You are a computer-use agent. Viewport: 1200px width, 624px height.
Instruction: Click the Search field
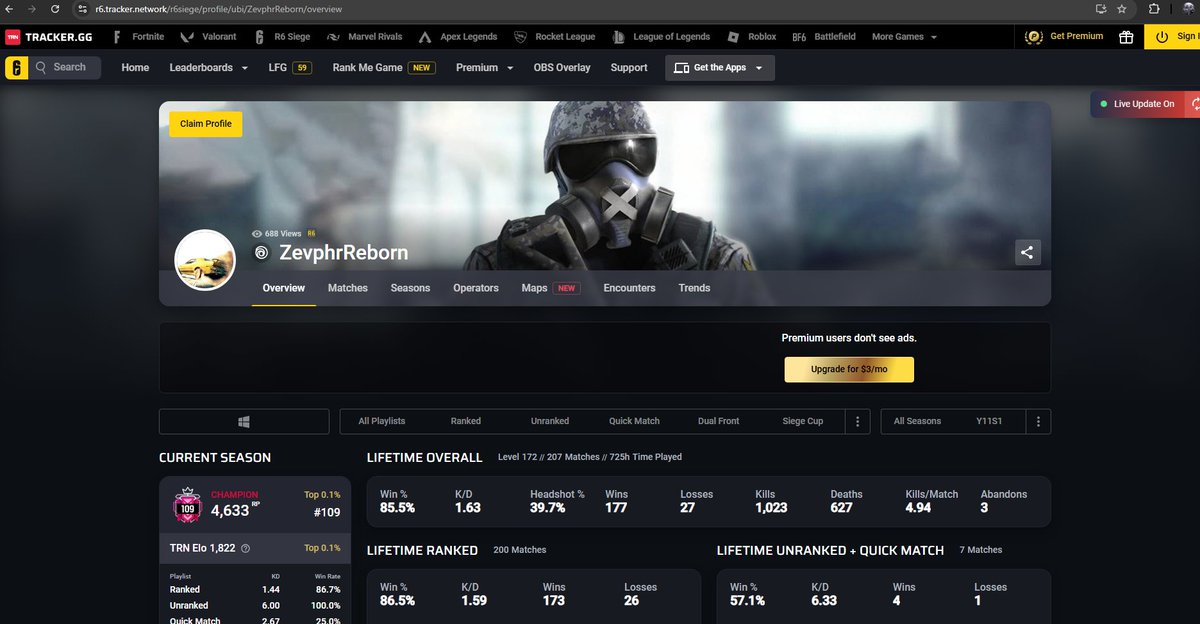67,67
